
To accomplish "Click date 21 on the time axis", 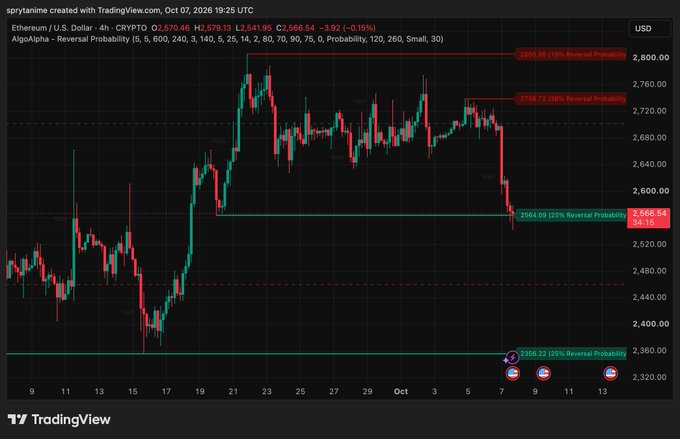I will tap(233, 391).
